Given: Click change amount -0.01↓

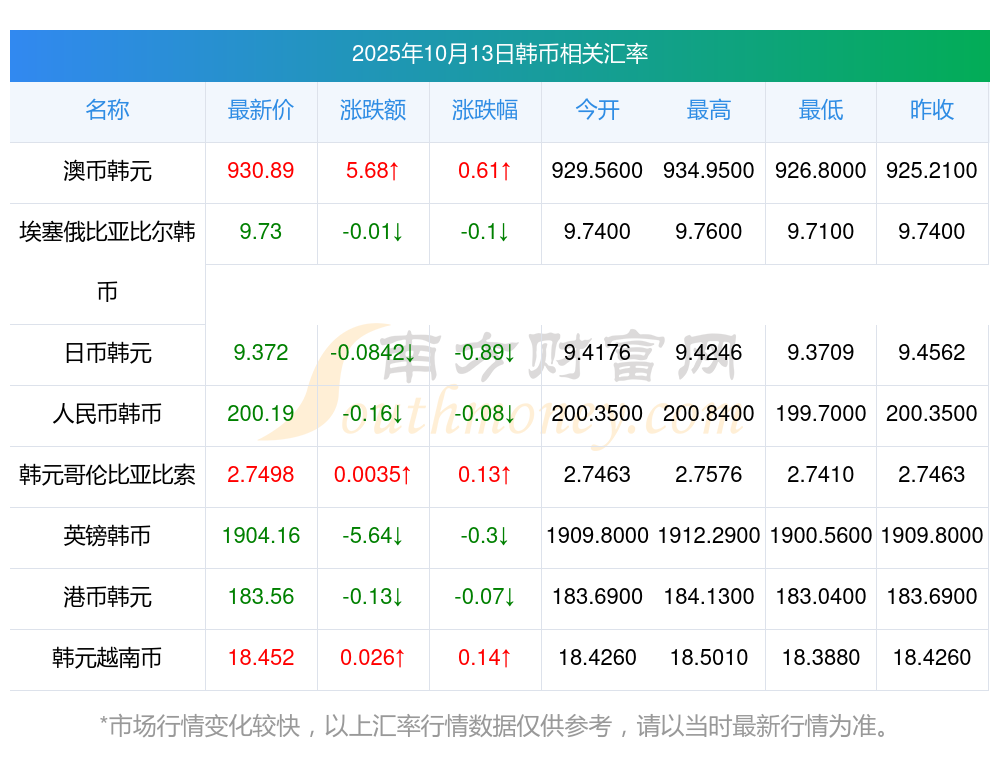Looking at the screenshot, I should pos(373,232).
